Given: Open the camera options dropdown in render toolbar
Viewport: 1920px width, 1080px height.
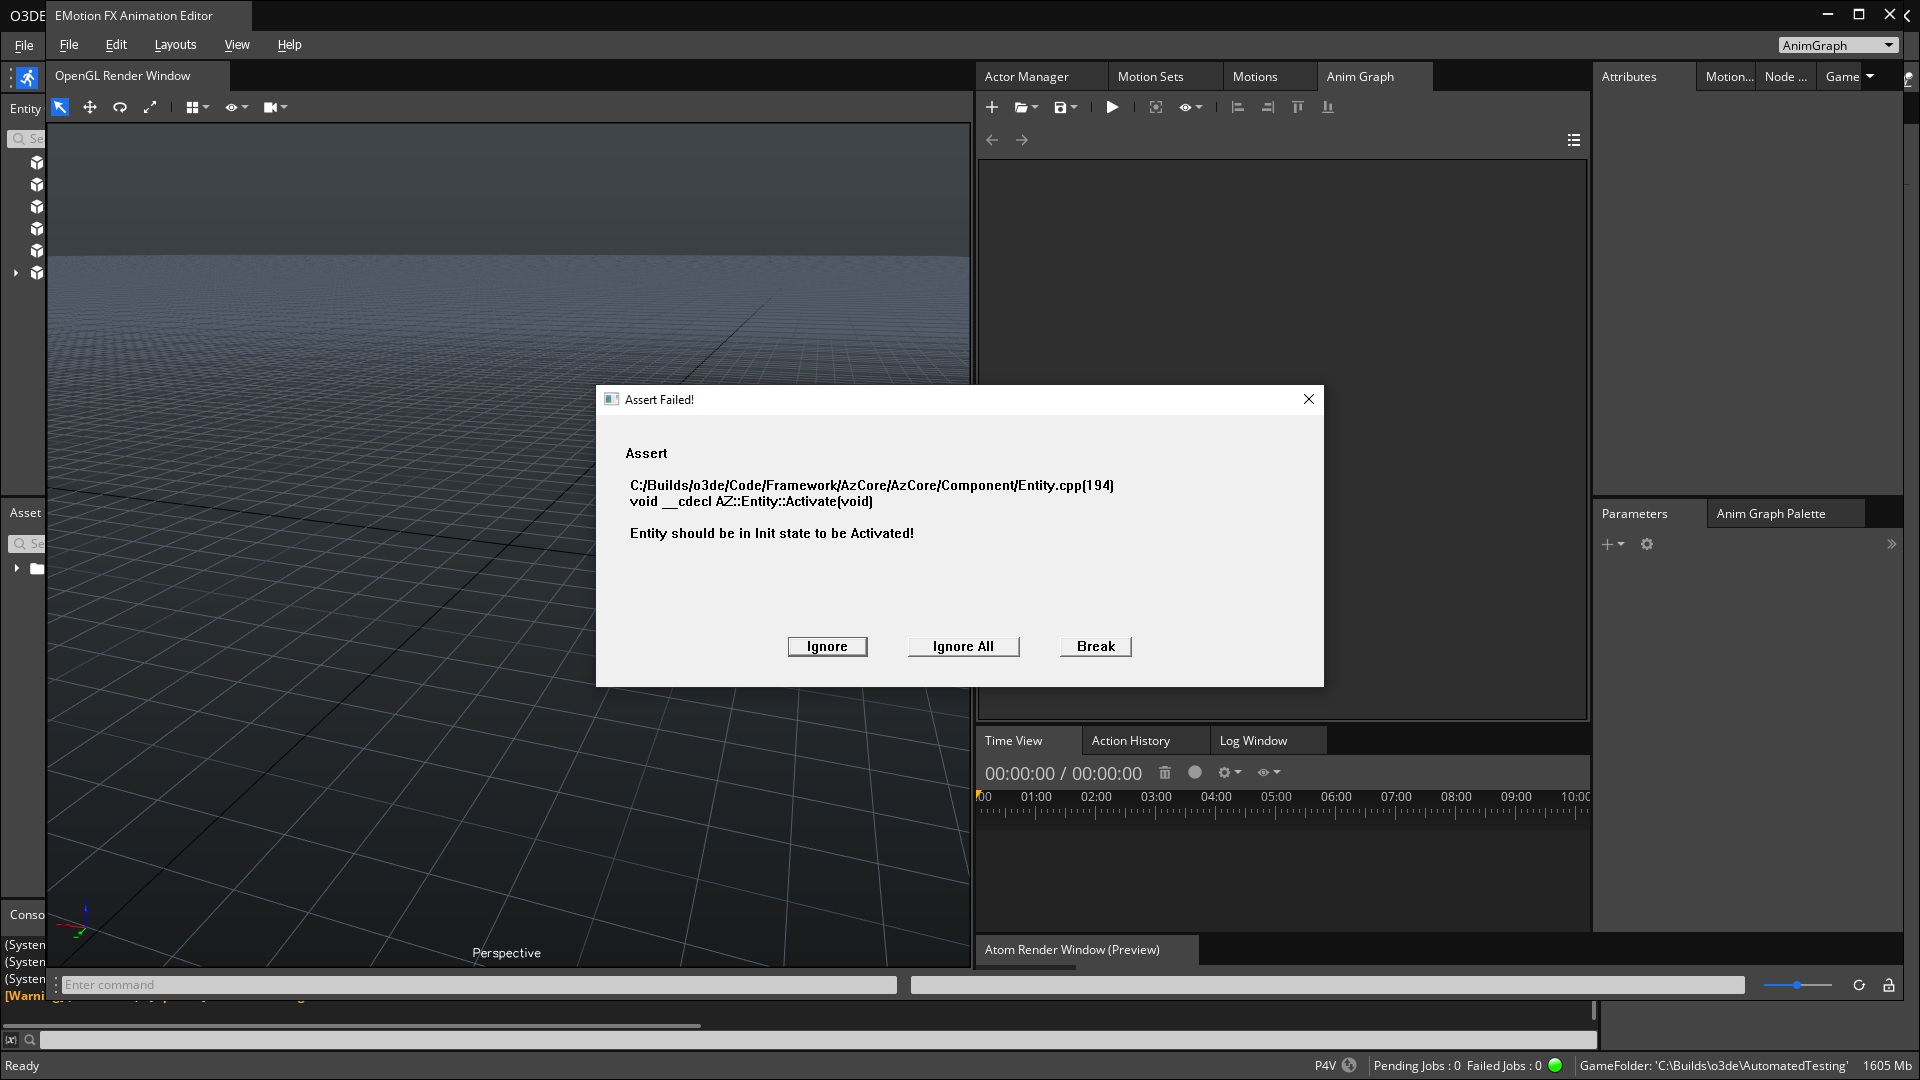Looking at the screenshot, I should (274, 107).
